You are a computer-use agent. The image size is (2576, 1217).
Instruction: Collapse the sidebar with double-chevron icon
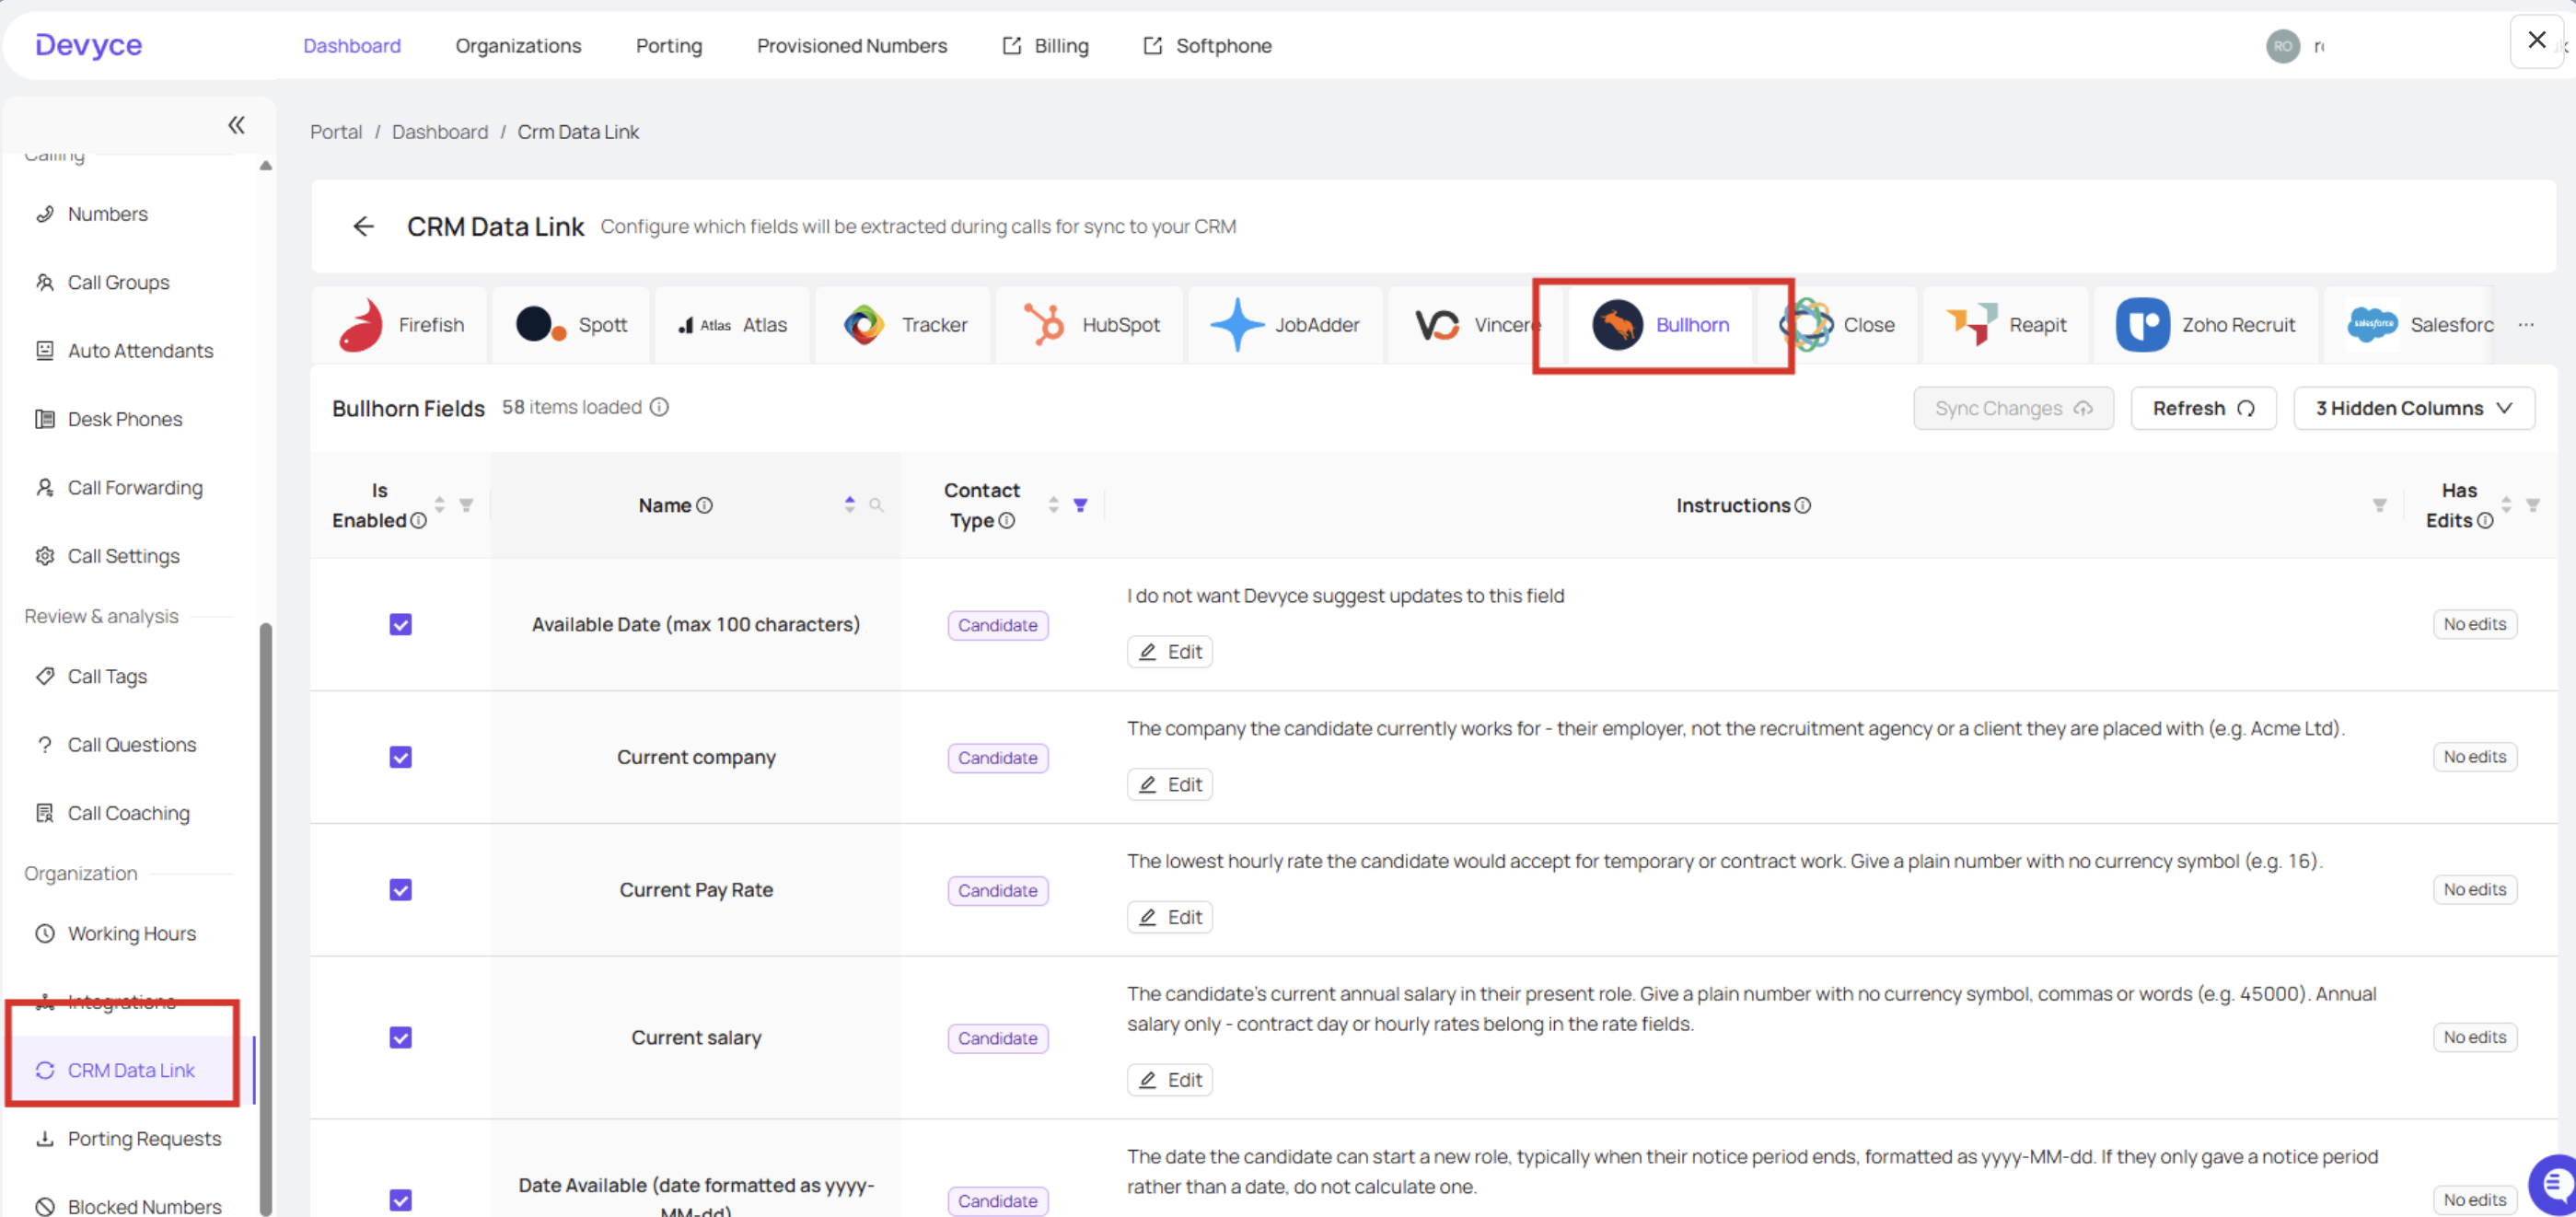(236, 125)
